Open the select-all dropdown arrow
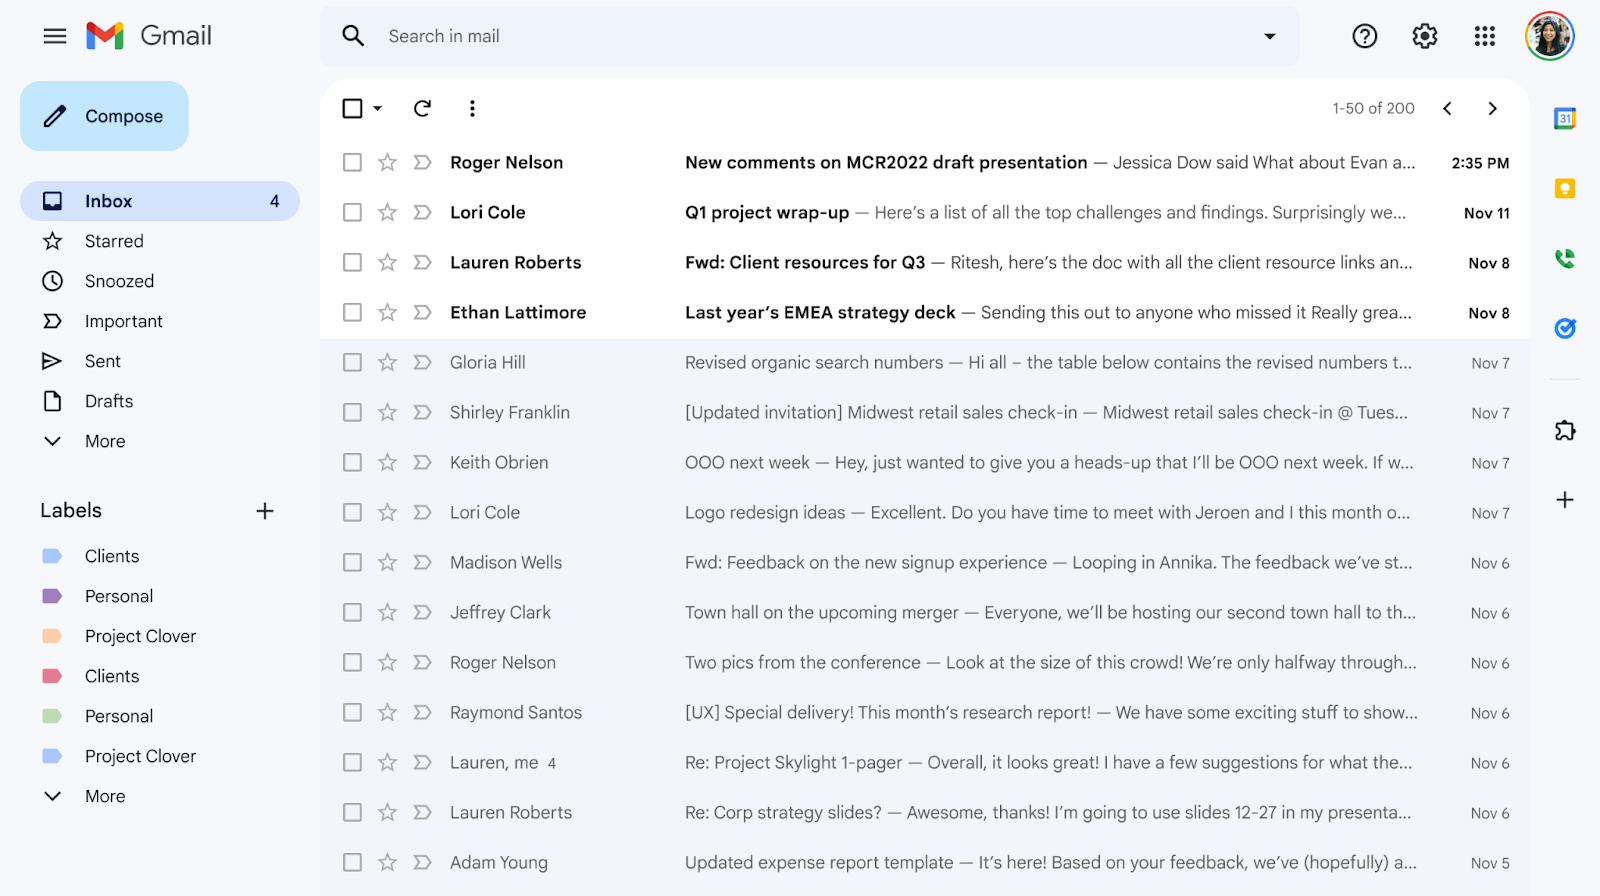The width and height of the screenshot is (1600, 896). point(378,108)
